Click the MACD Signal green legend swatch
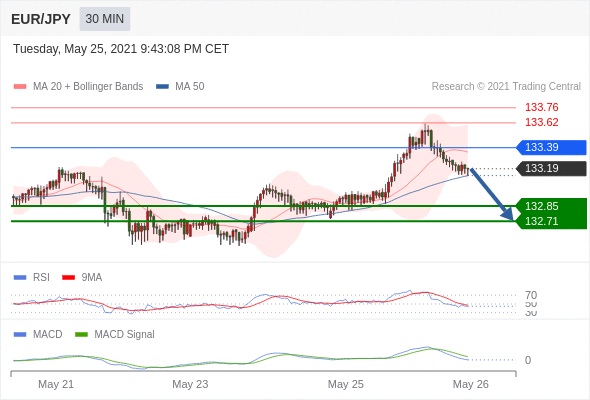This screenshot has height=400, width=590. (81, 335)
